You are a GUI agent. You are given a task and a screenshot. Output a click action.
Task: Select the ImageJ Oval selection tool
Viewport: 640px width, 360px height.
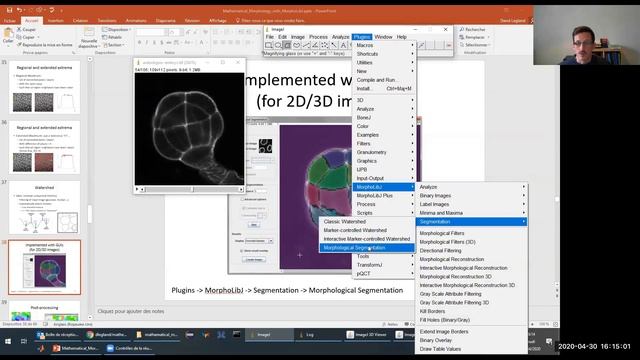tap(278, 45)
